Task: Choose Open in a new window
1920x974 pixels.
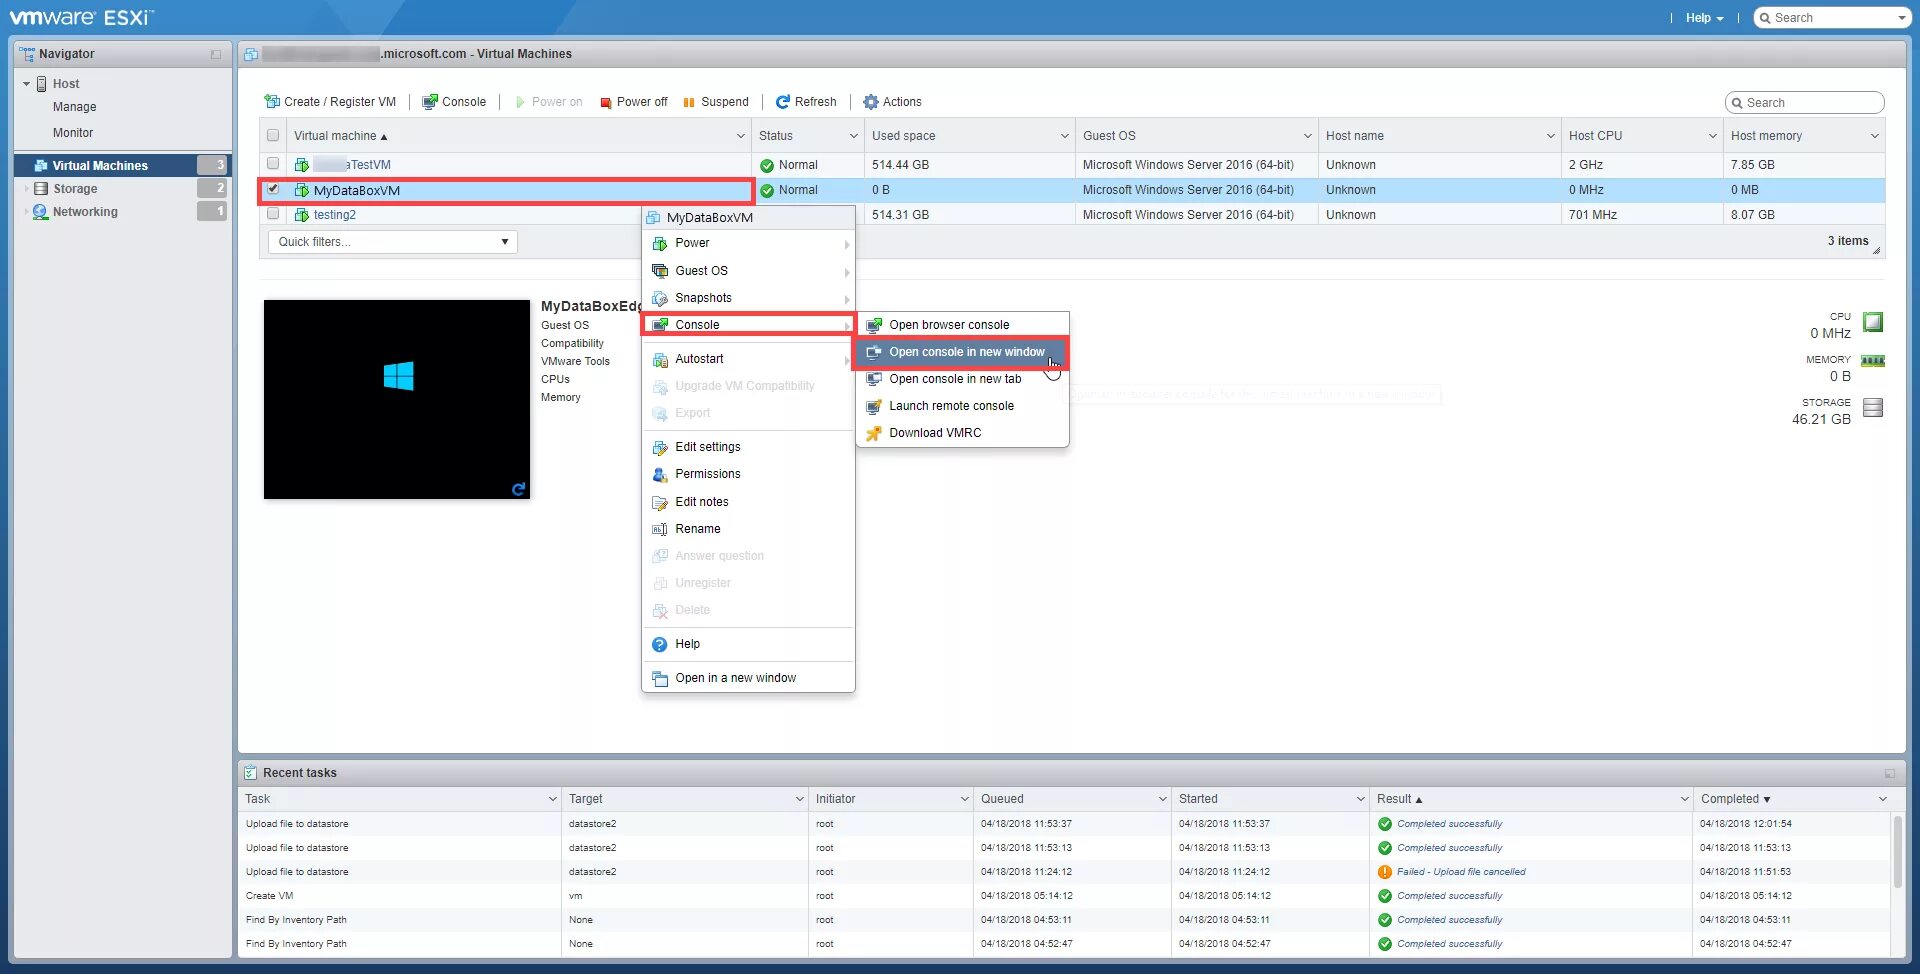Action: [x=748, y=678]
